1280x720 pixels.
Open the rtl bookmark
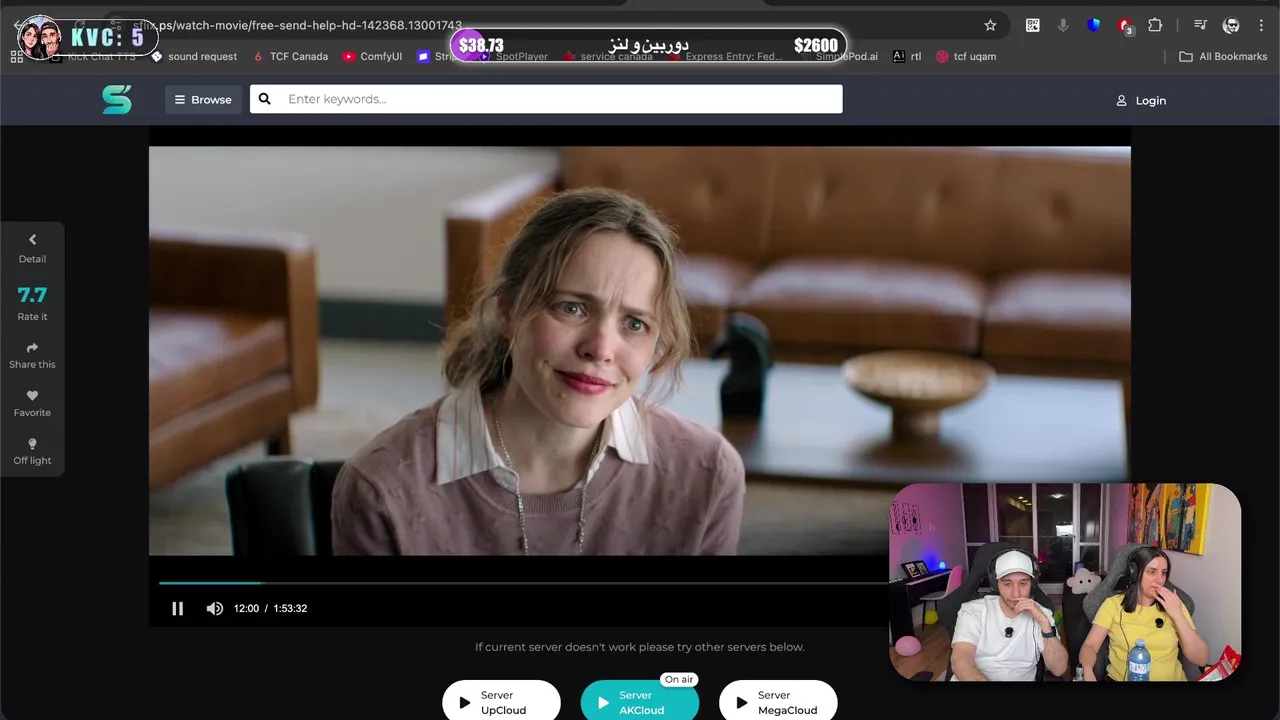tap(906, 56)
